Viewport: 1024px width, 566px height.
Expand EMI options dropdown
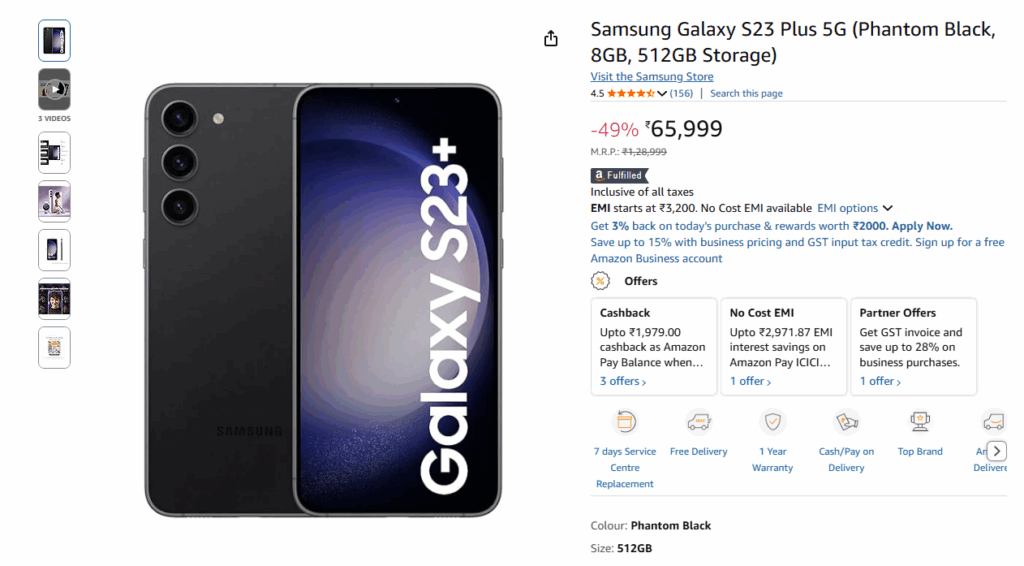[855, 208]
